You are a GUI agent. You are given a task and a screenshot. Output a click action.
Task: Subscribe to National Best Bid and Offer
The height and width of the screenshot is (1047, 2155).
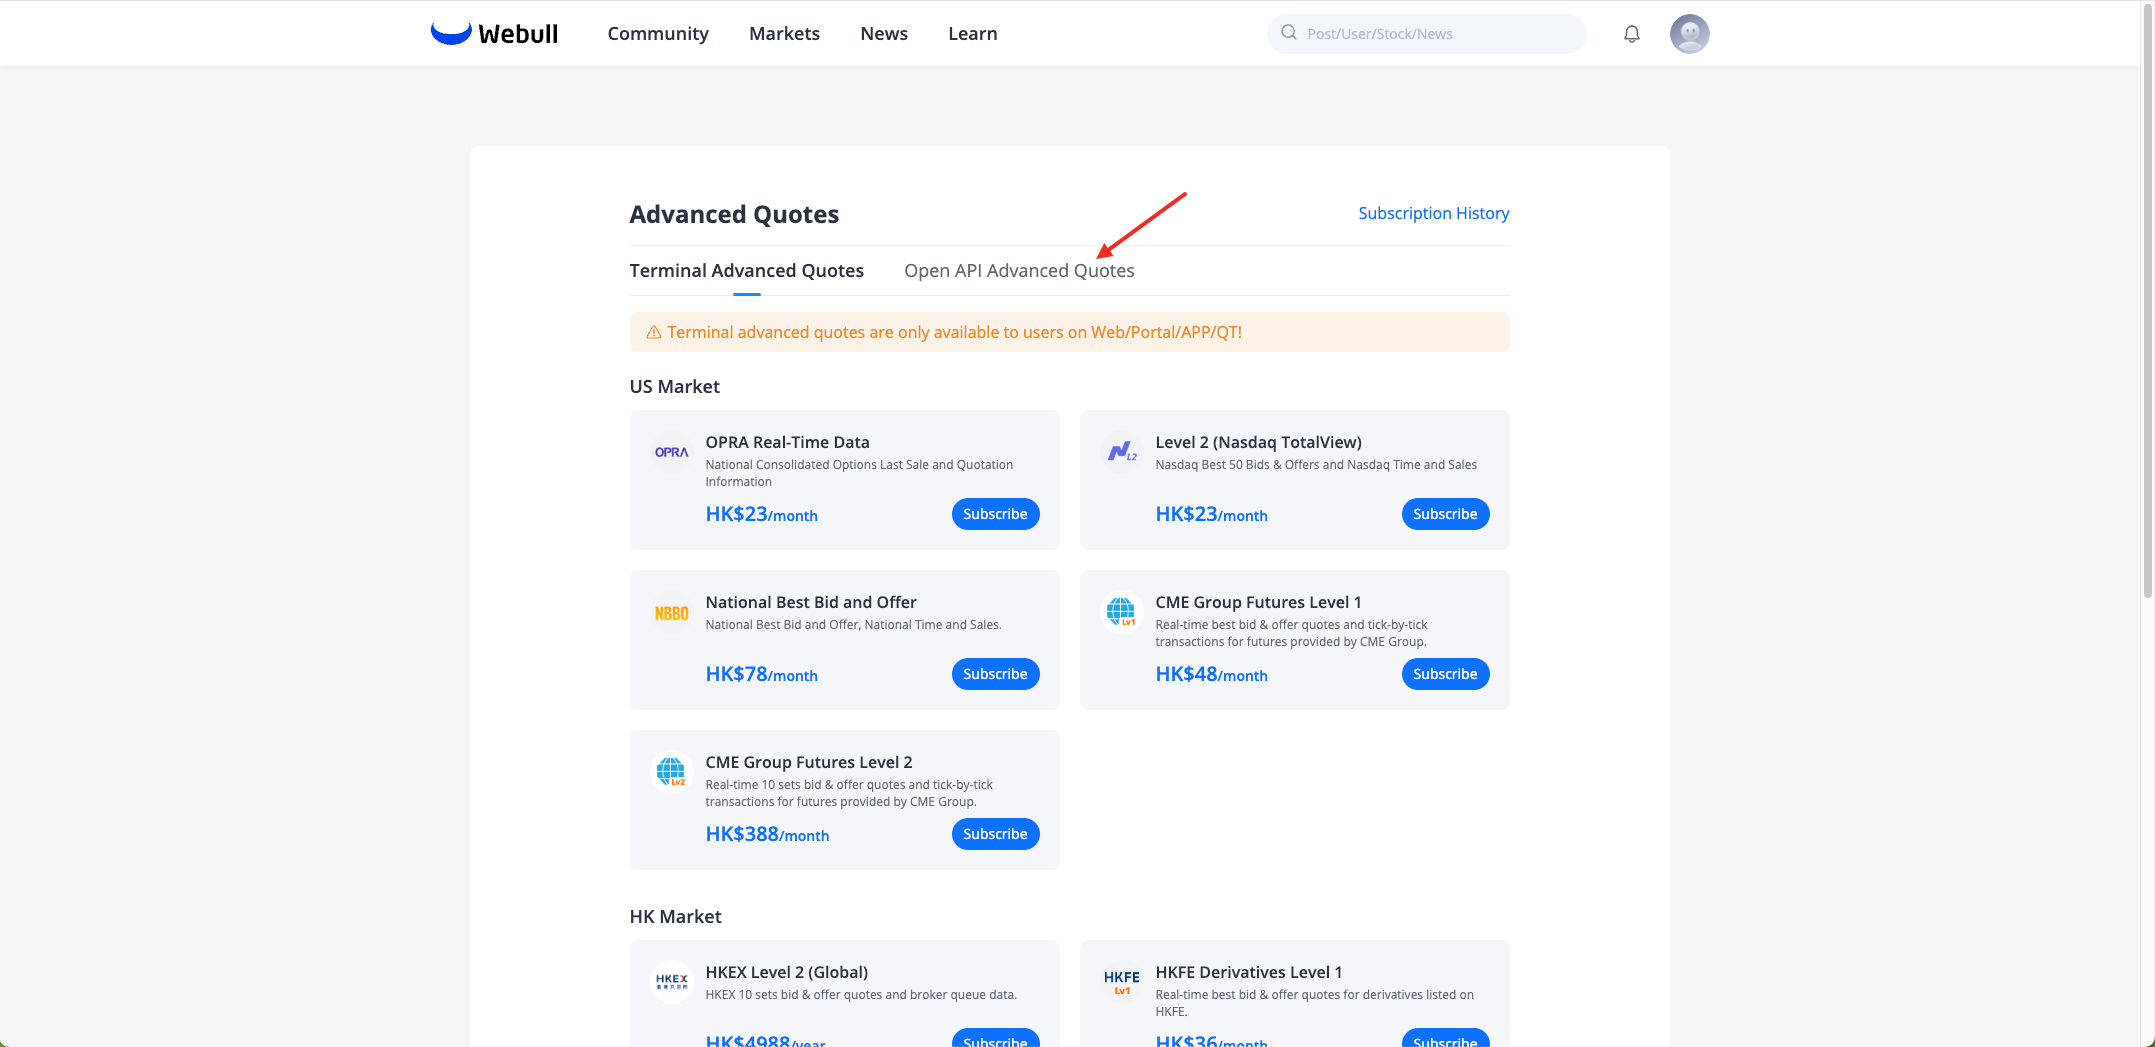click(x=994, y=674)
